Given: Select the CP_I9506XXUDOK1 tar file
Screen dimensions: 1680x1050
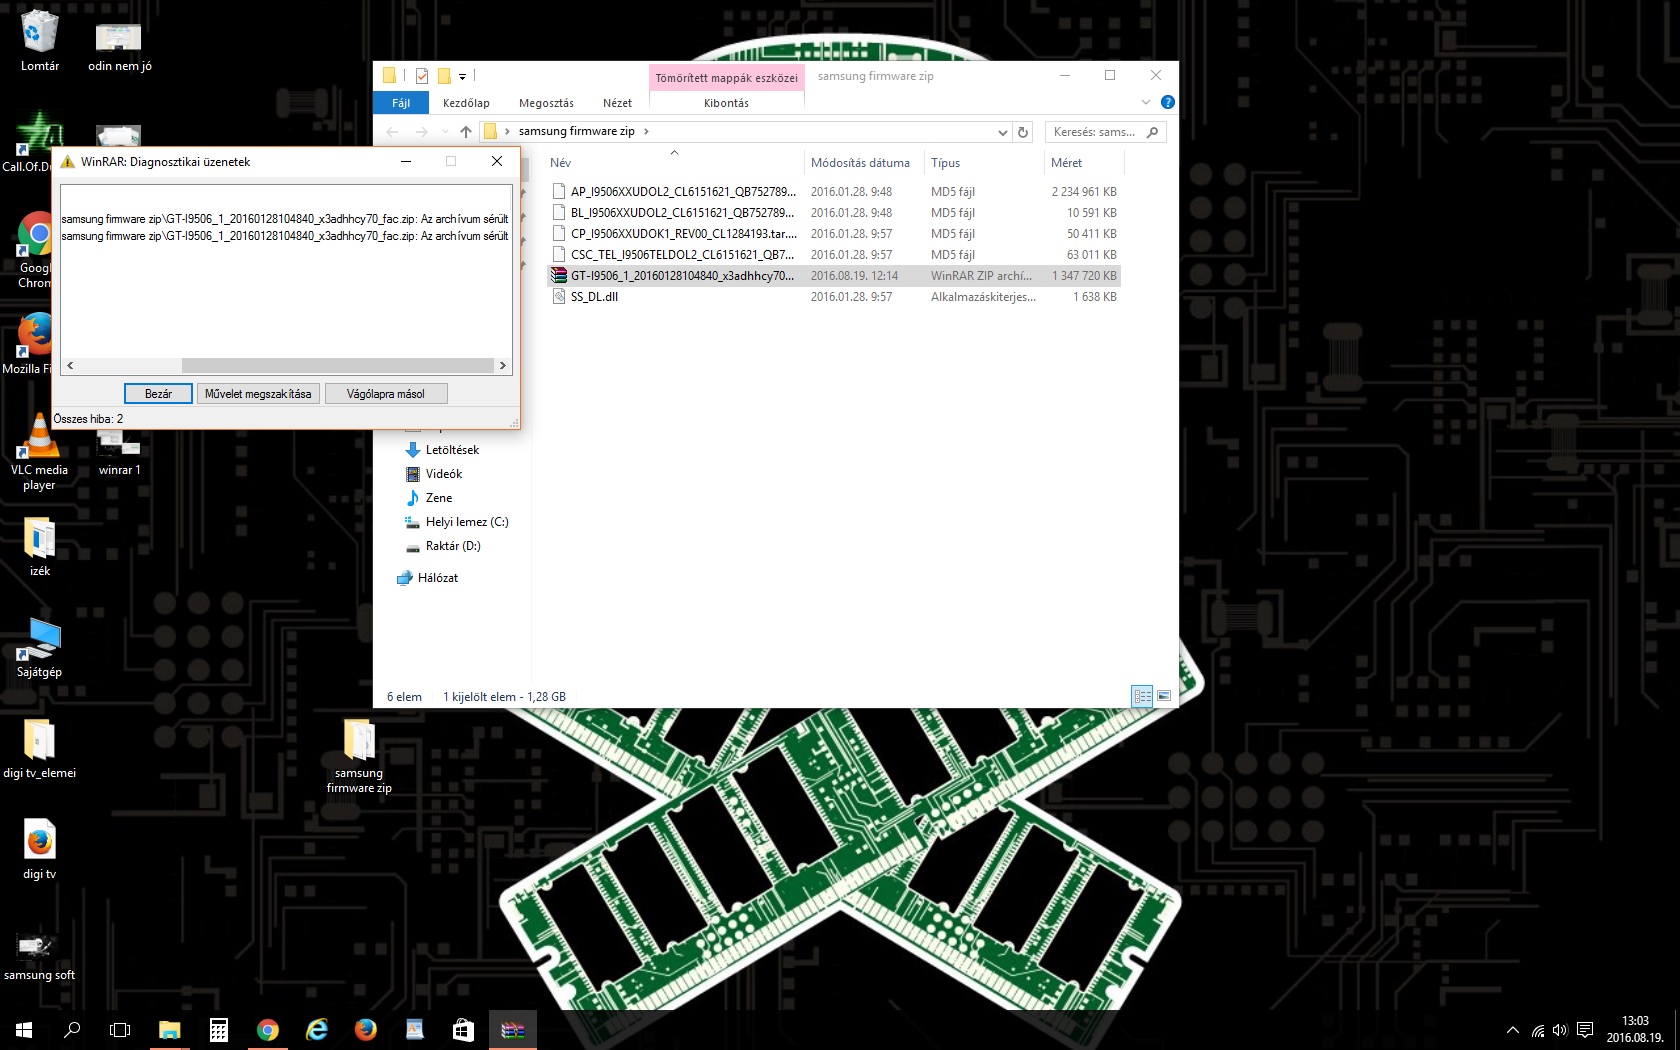Looking at the screenshot, I should [x=834, y=233].
